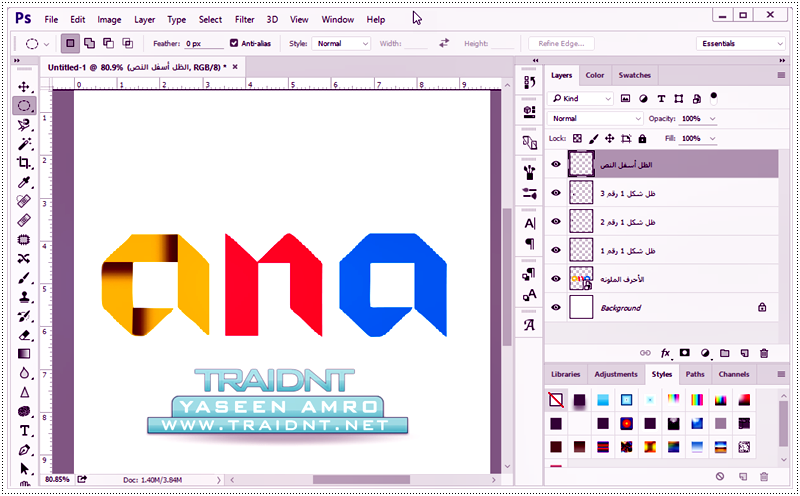Hide the ظل شكل 1 رقم 3 layer
Image resolution: width=800 pixels, height=496 pixels.
[x=556, y=193]
